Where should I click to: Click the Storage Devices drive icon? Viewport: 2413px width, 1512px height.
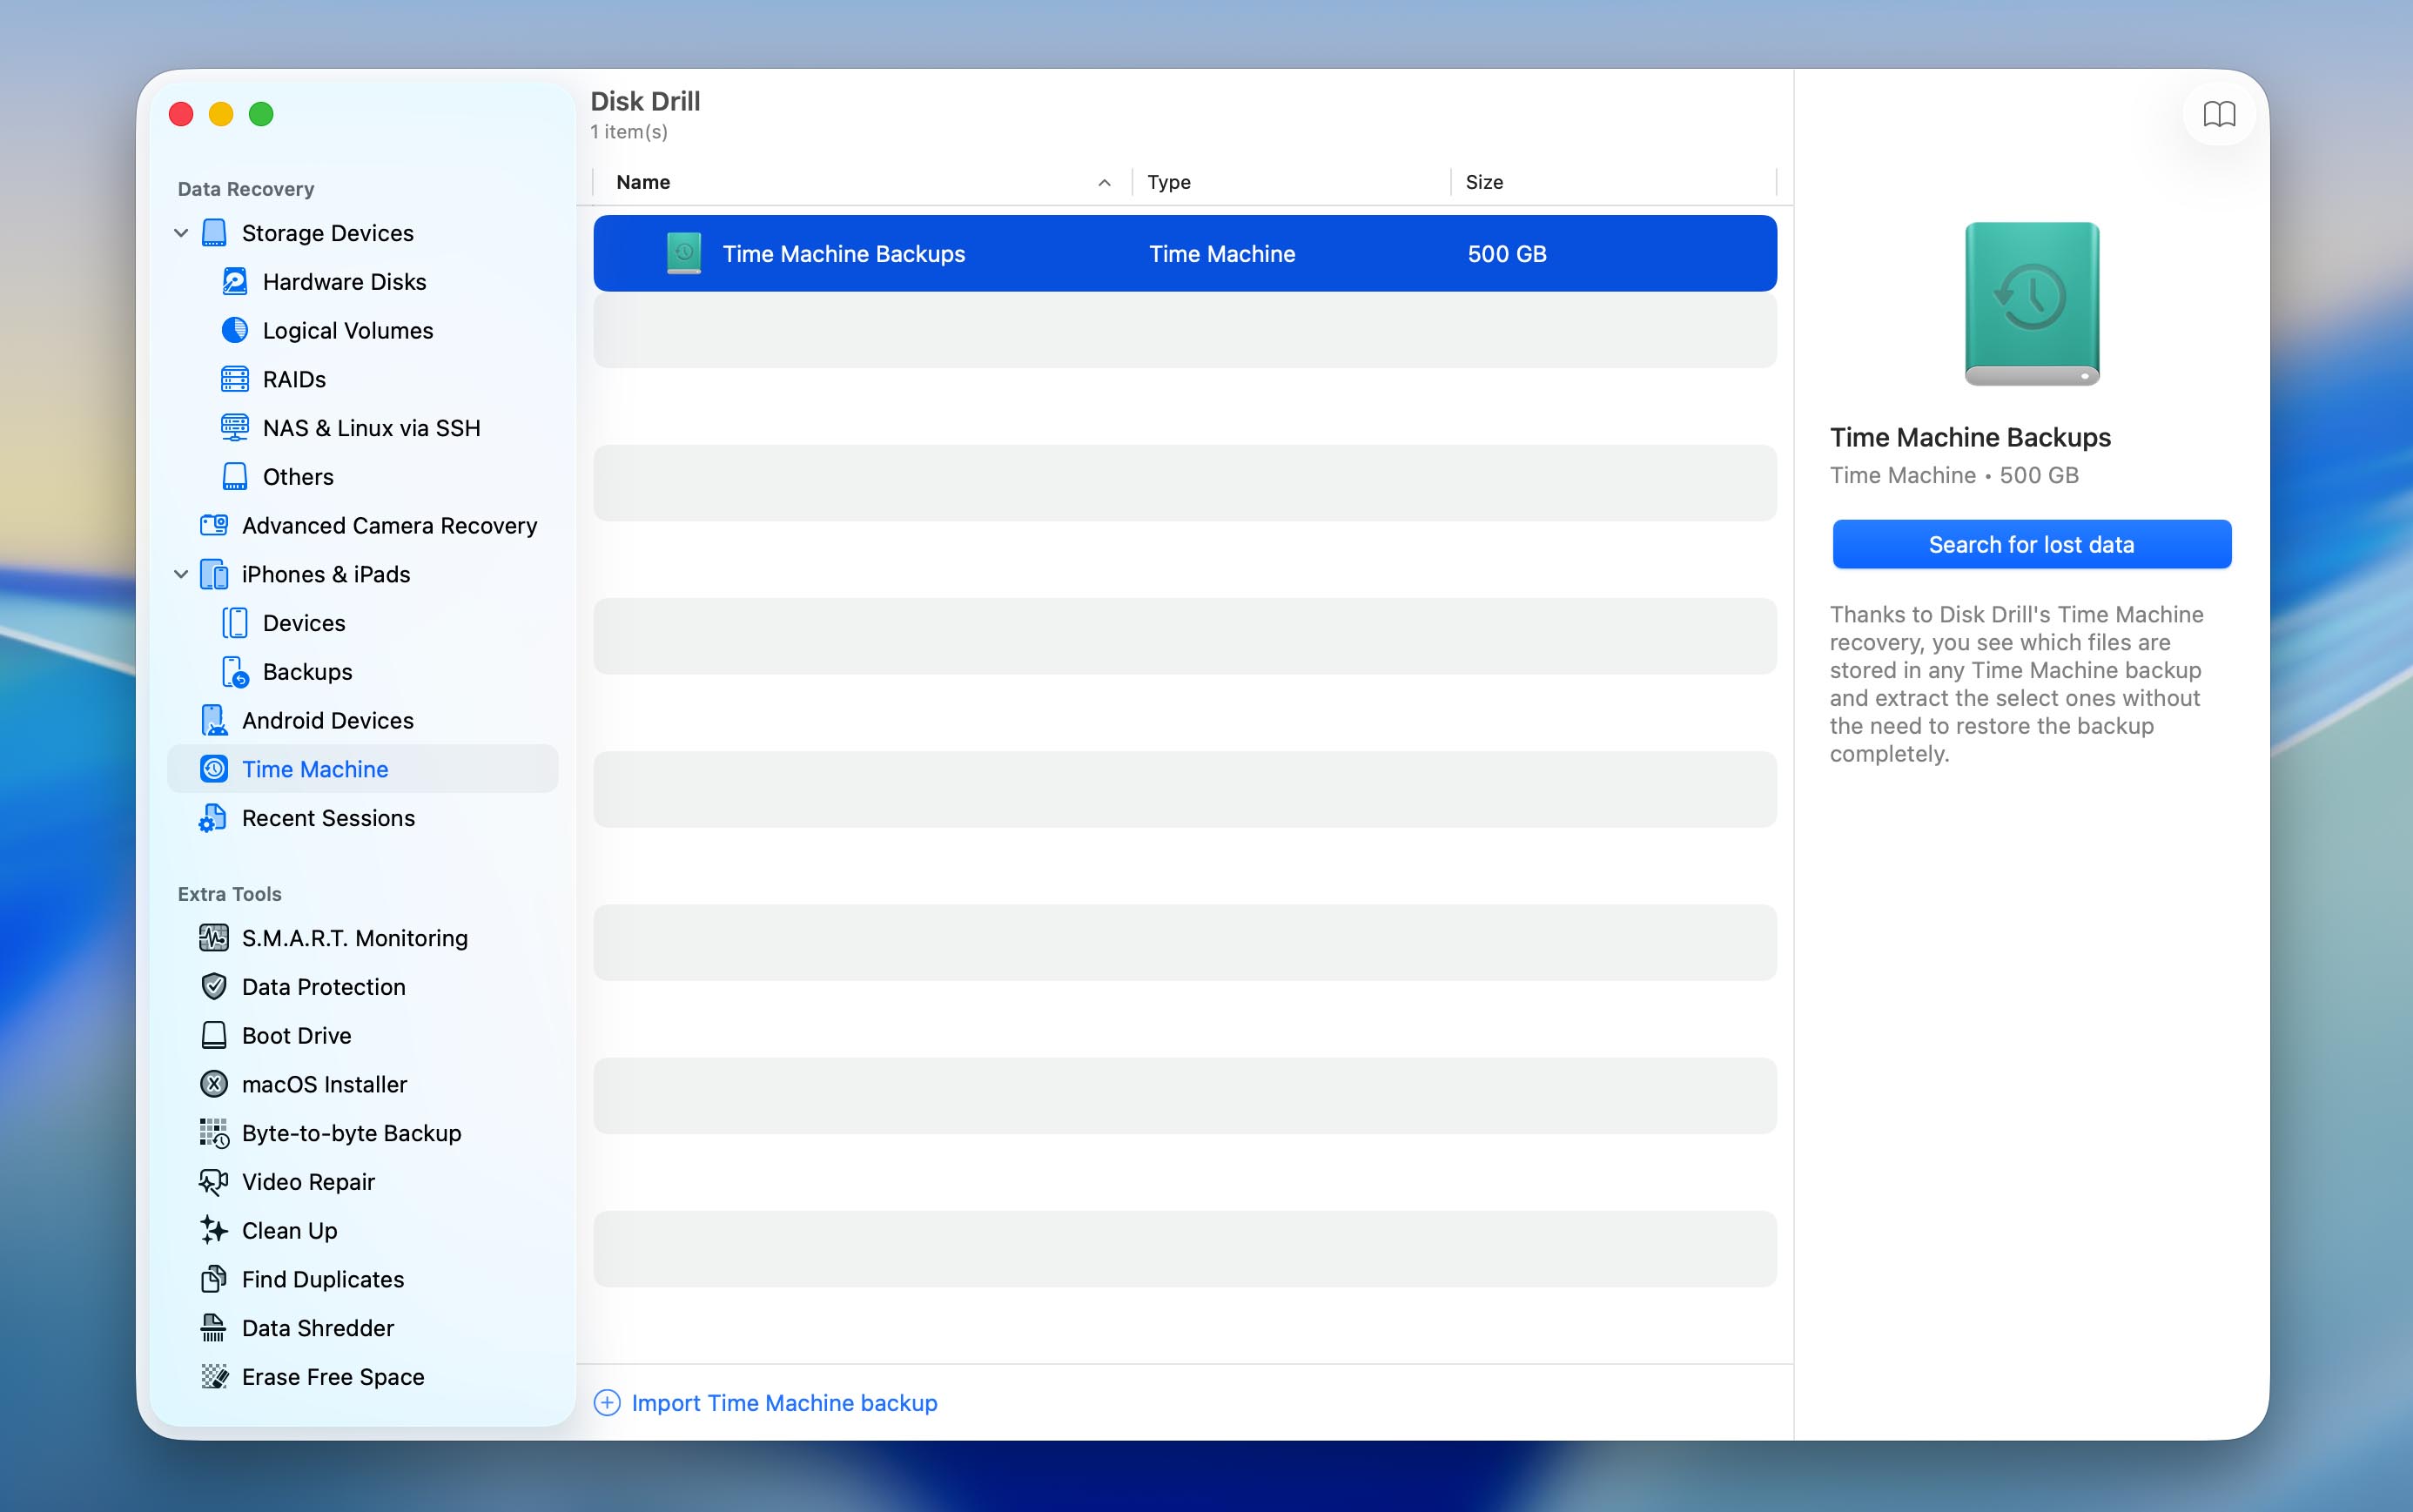(x=214, y=233)
